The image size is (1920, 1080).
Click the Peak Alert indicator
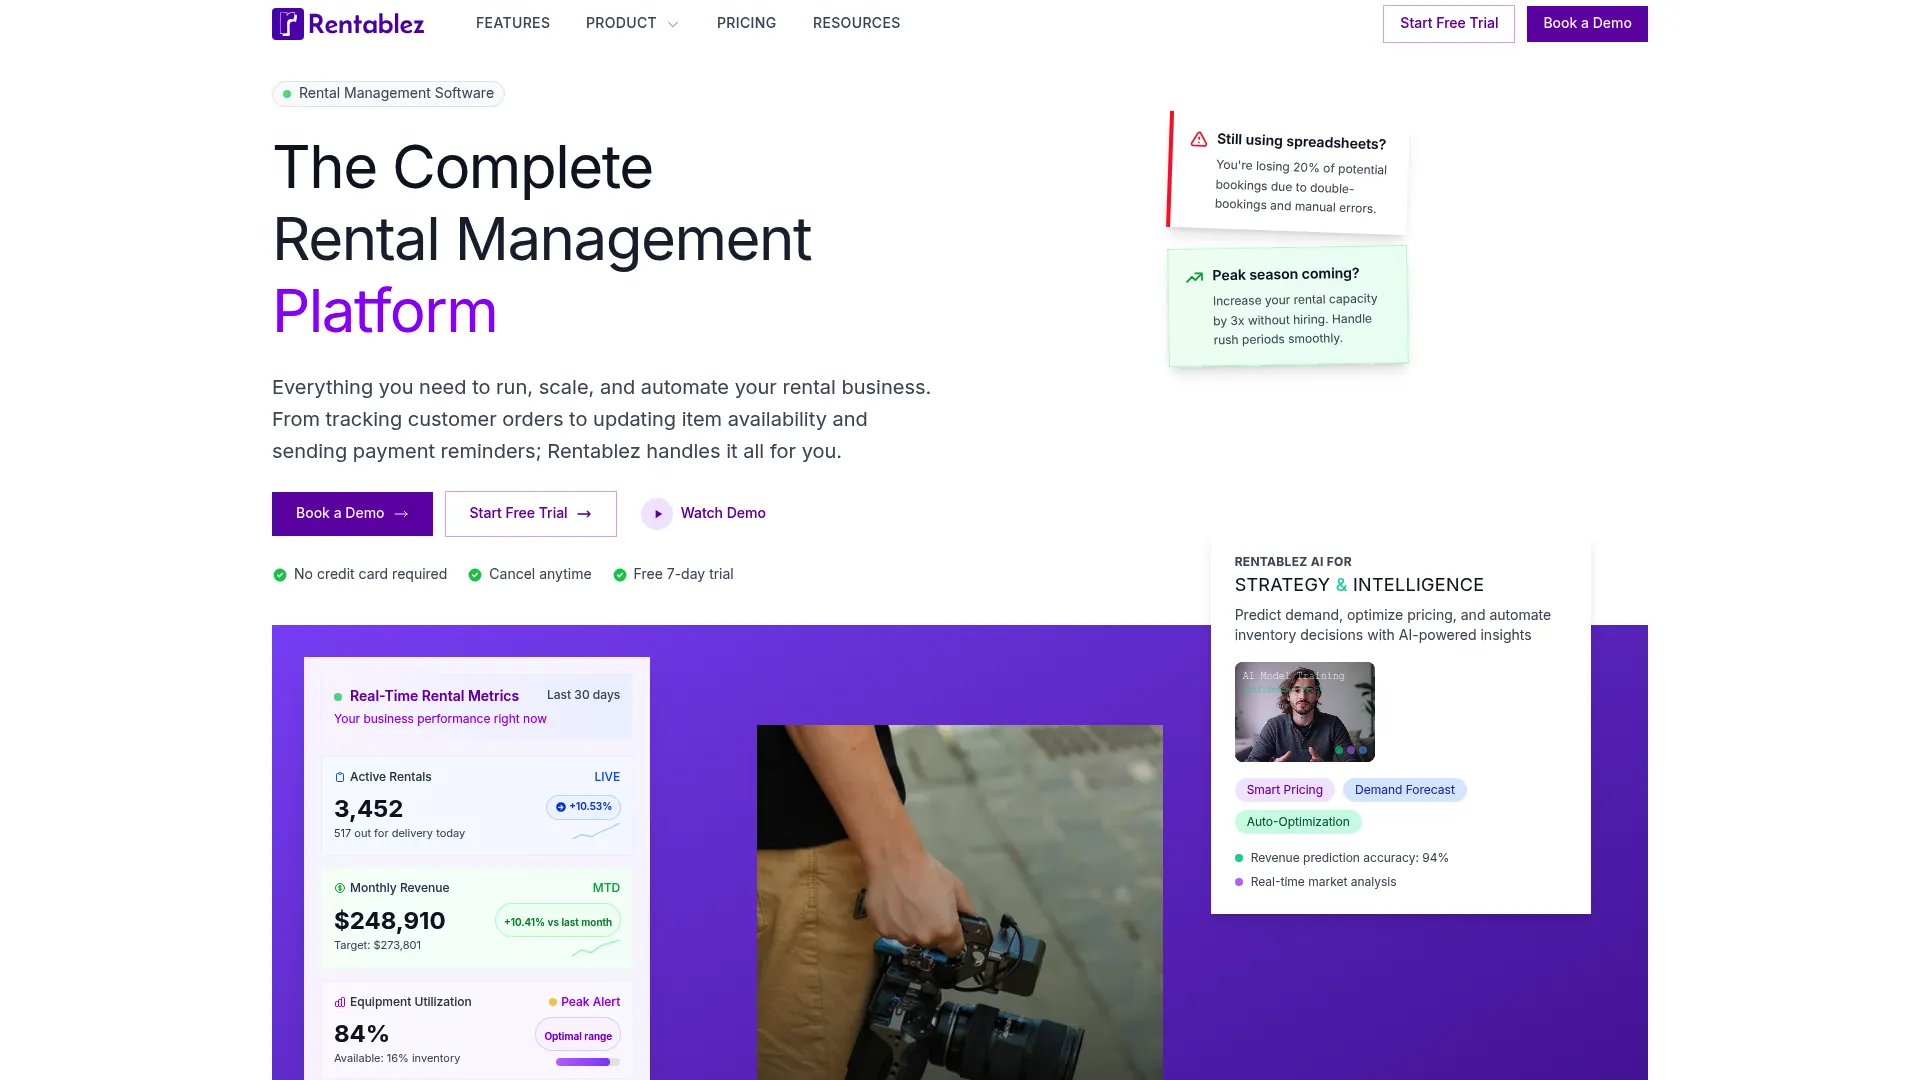click(584, 1002)
